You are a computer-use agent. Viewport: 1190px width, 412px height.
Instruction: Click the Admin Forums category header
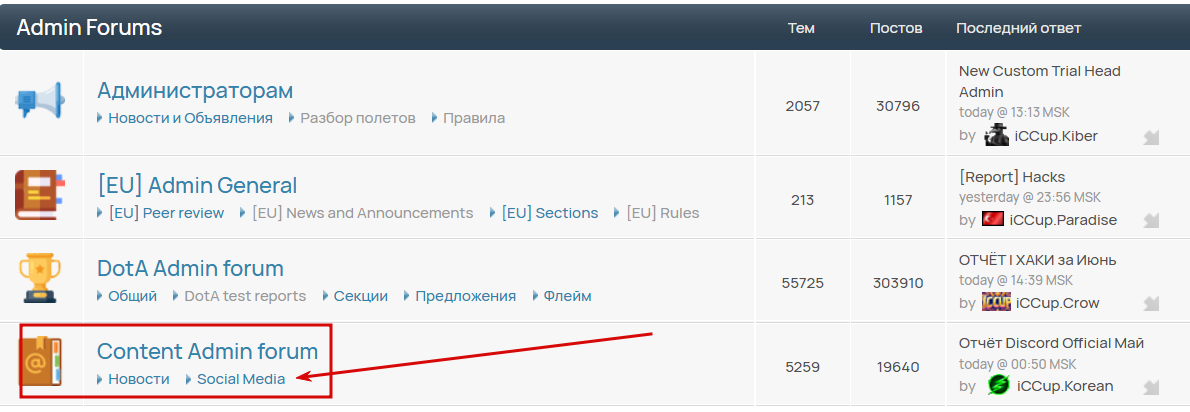pos(90,28)
